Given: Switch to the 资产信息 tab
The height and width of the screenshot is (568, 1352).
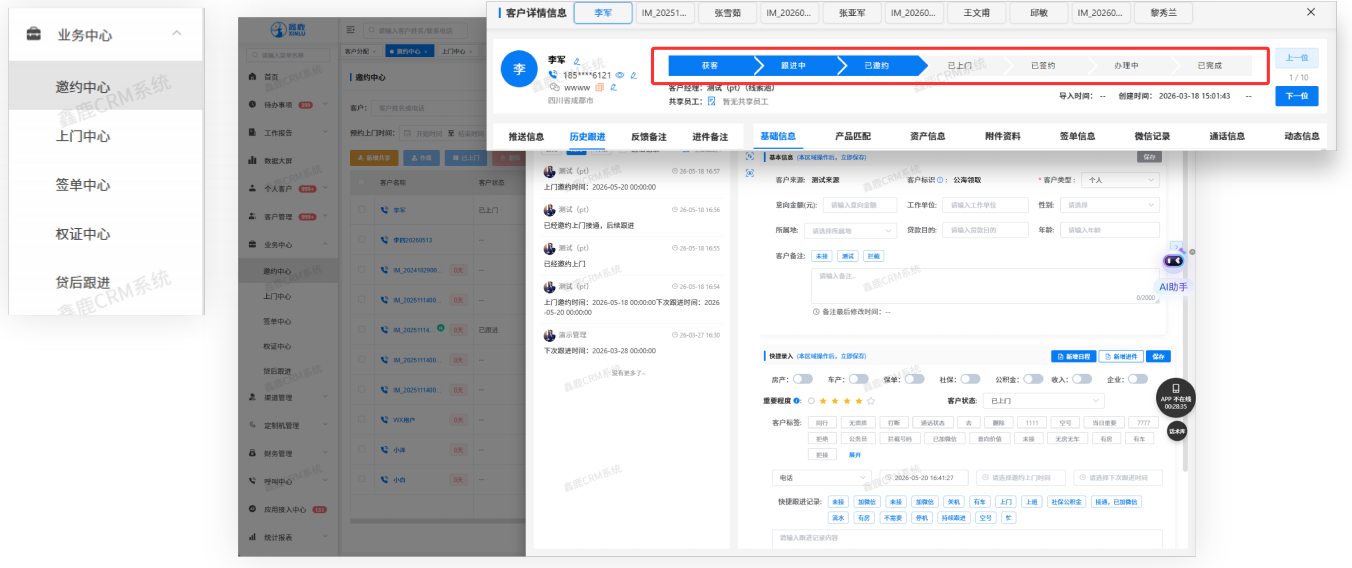Looking at the screenshot, I should 928,136.
